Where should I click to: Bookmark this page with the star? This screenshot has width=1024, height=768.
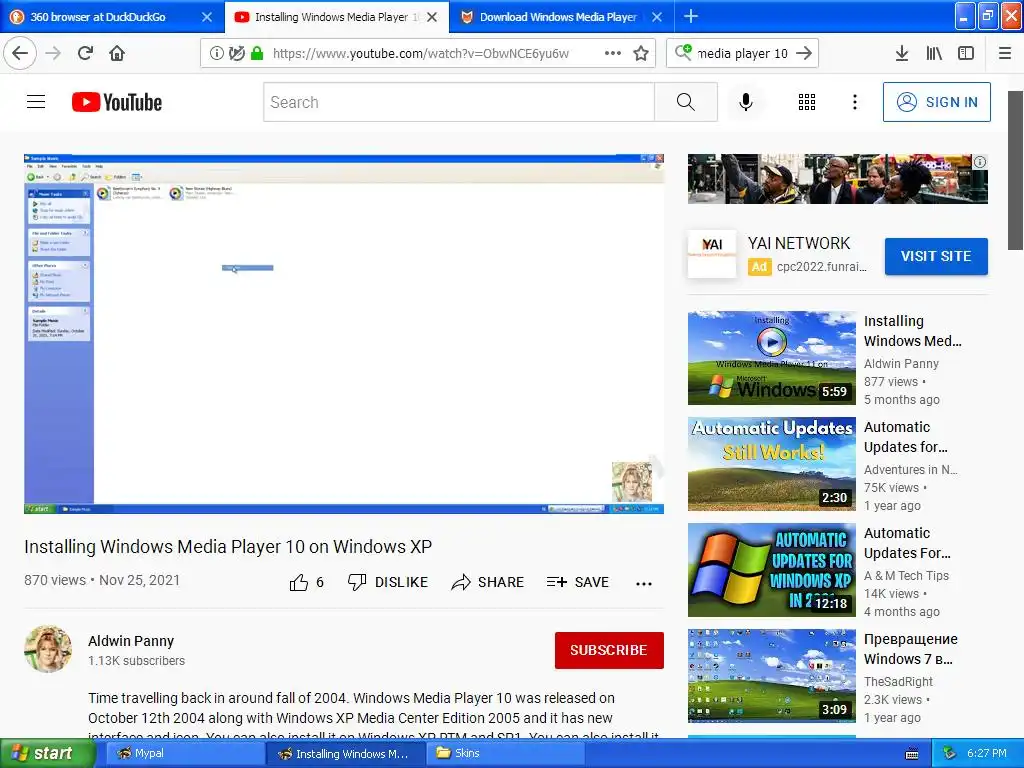click(x=641, y=54)
